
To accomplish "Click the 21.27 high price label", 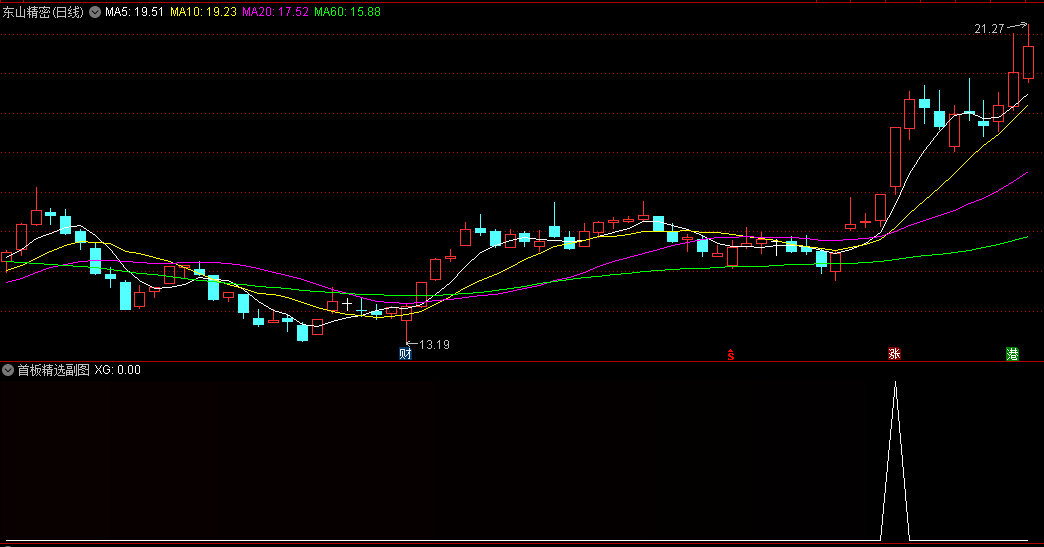I will pos(989,29).
